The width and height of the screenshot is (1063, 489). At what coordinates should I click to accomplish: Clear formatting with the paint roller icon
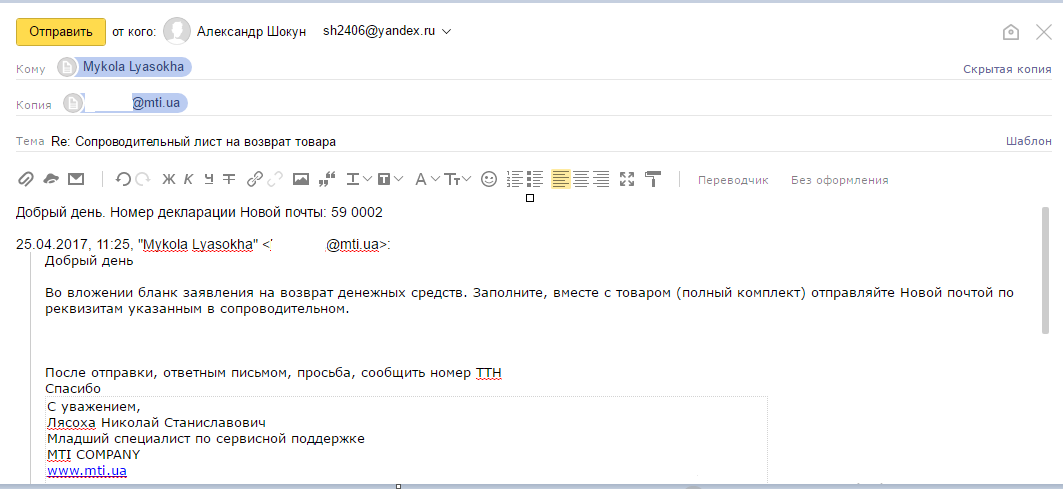[x=653, y=180]
